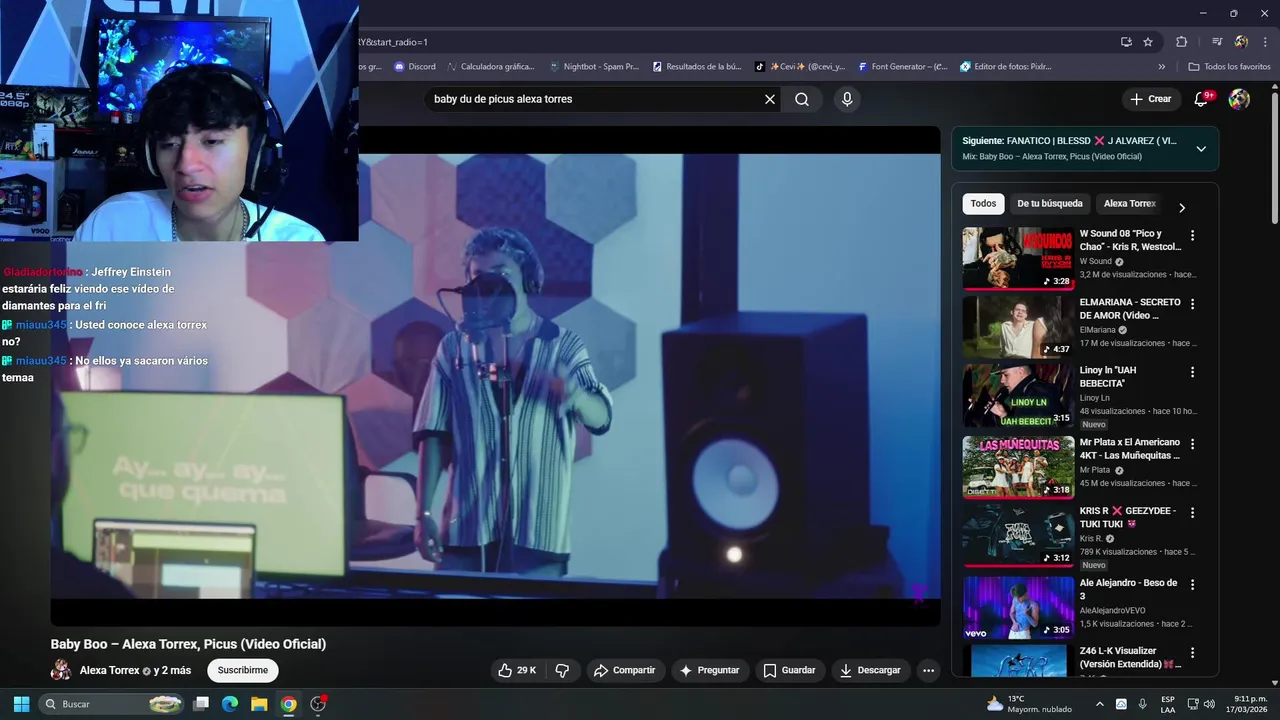This screenshot has height=720, width=1280.
Task: Open the weather widget 13°C
Action: click(x=1029, y=704)
